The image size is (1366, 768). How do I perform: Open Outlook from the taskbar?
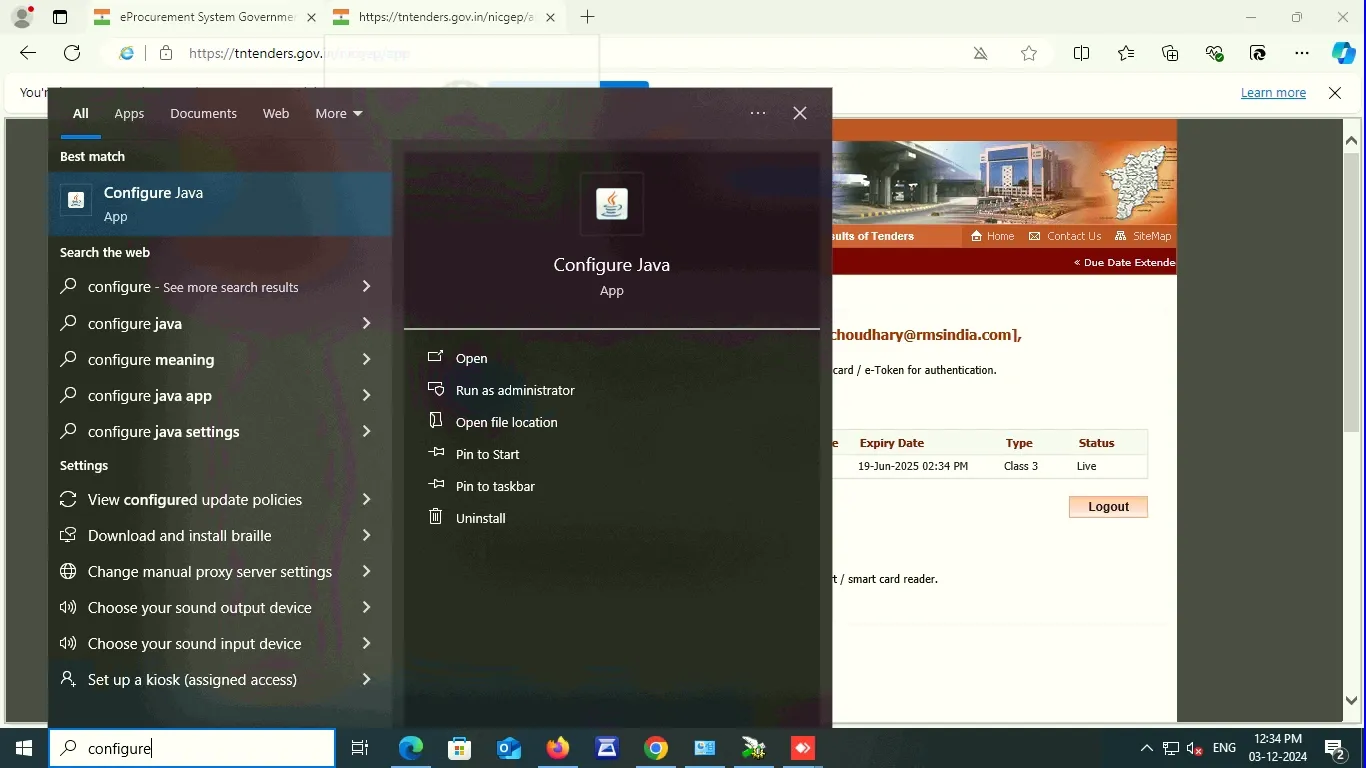tap(509, 748)
